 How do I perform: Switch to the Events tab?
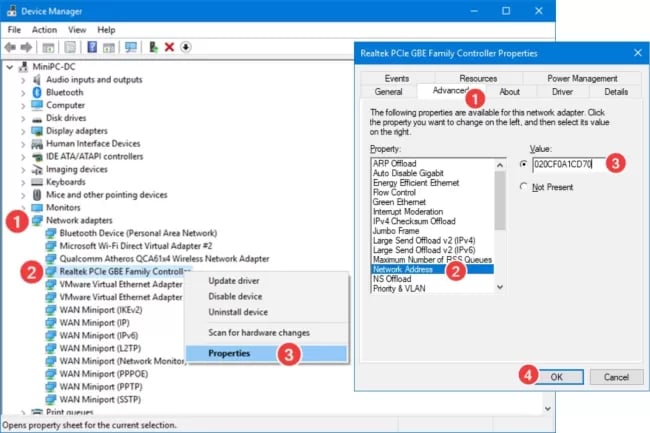coord(397,78)
